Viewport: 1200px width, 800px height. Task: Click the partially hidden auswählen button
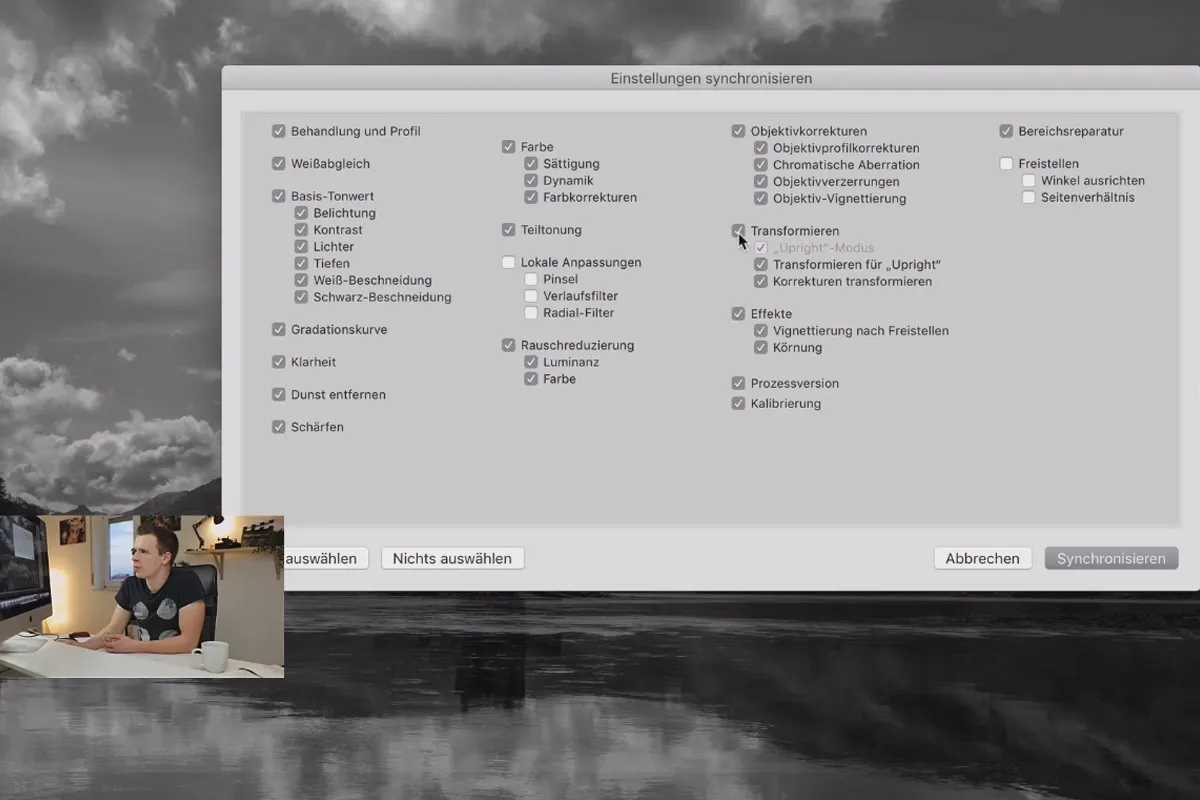(x=326, y=558)
